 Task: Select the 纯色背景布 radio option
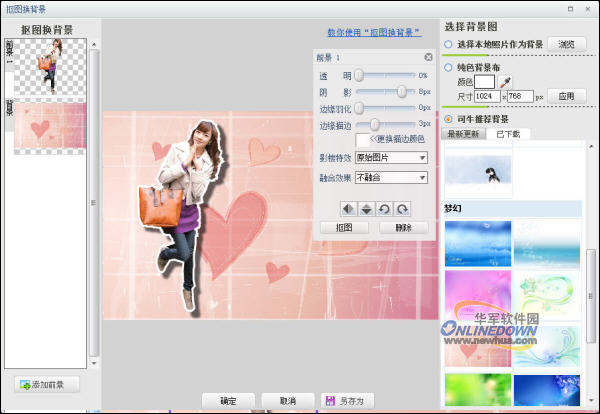(x=449, y=66)
